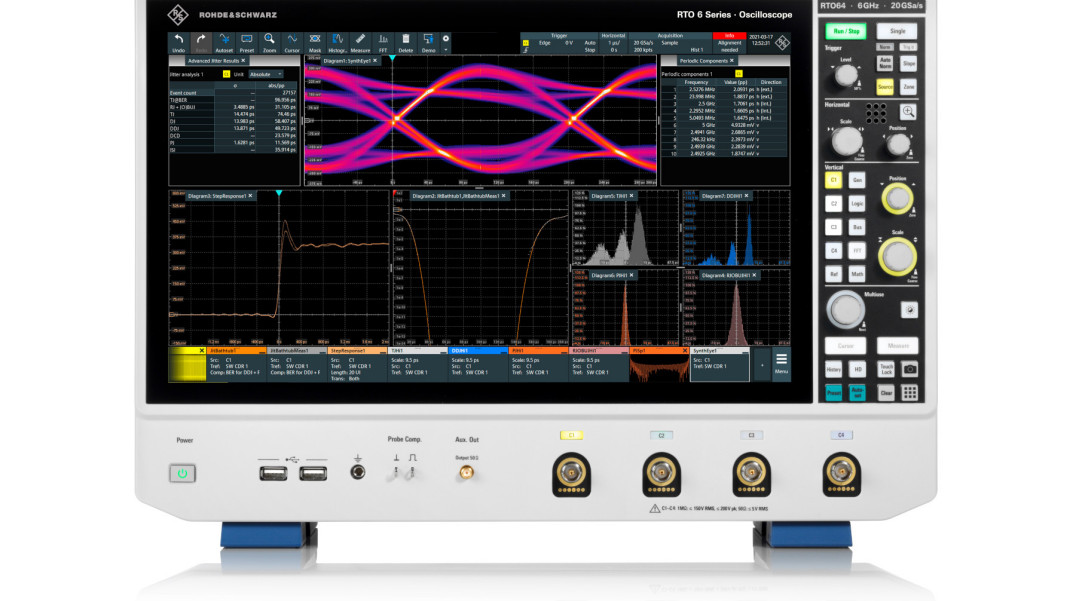Run Autoset from the toolbar

(224, 43)
